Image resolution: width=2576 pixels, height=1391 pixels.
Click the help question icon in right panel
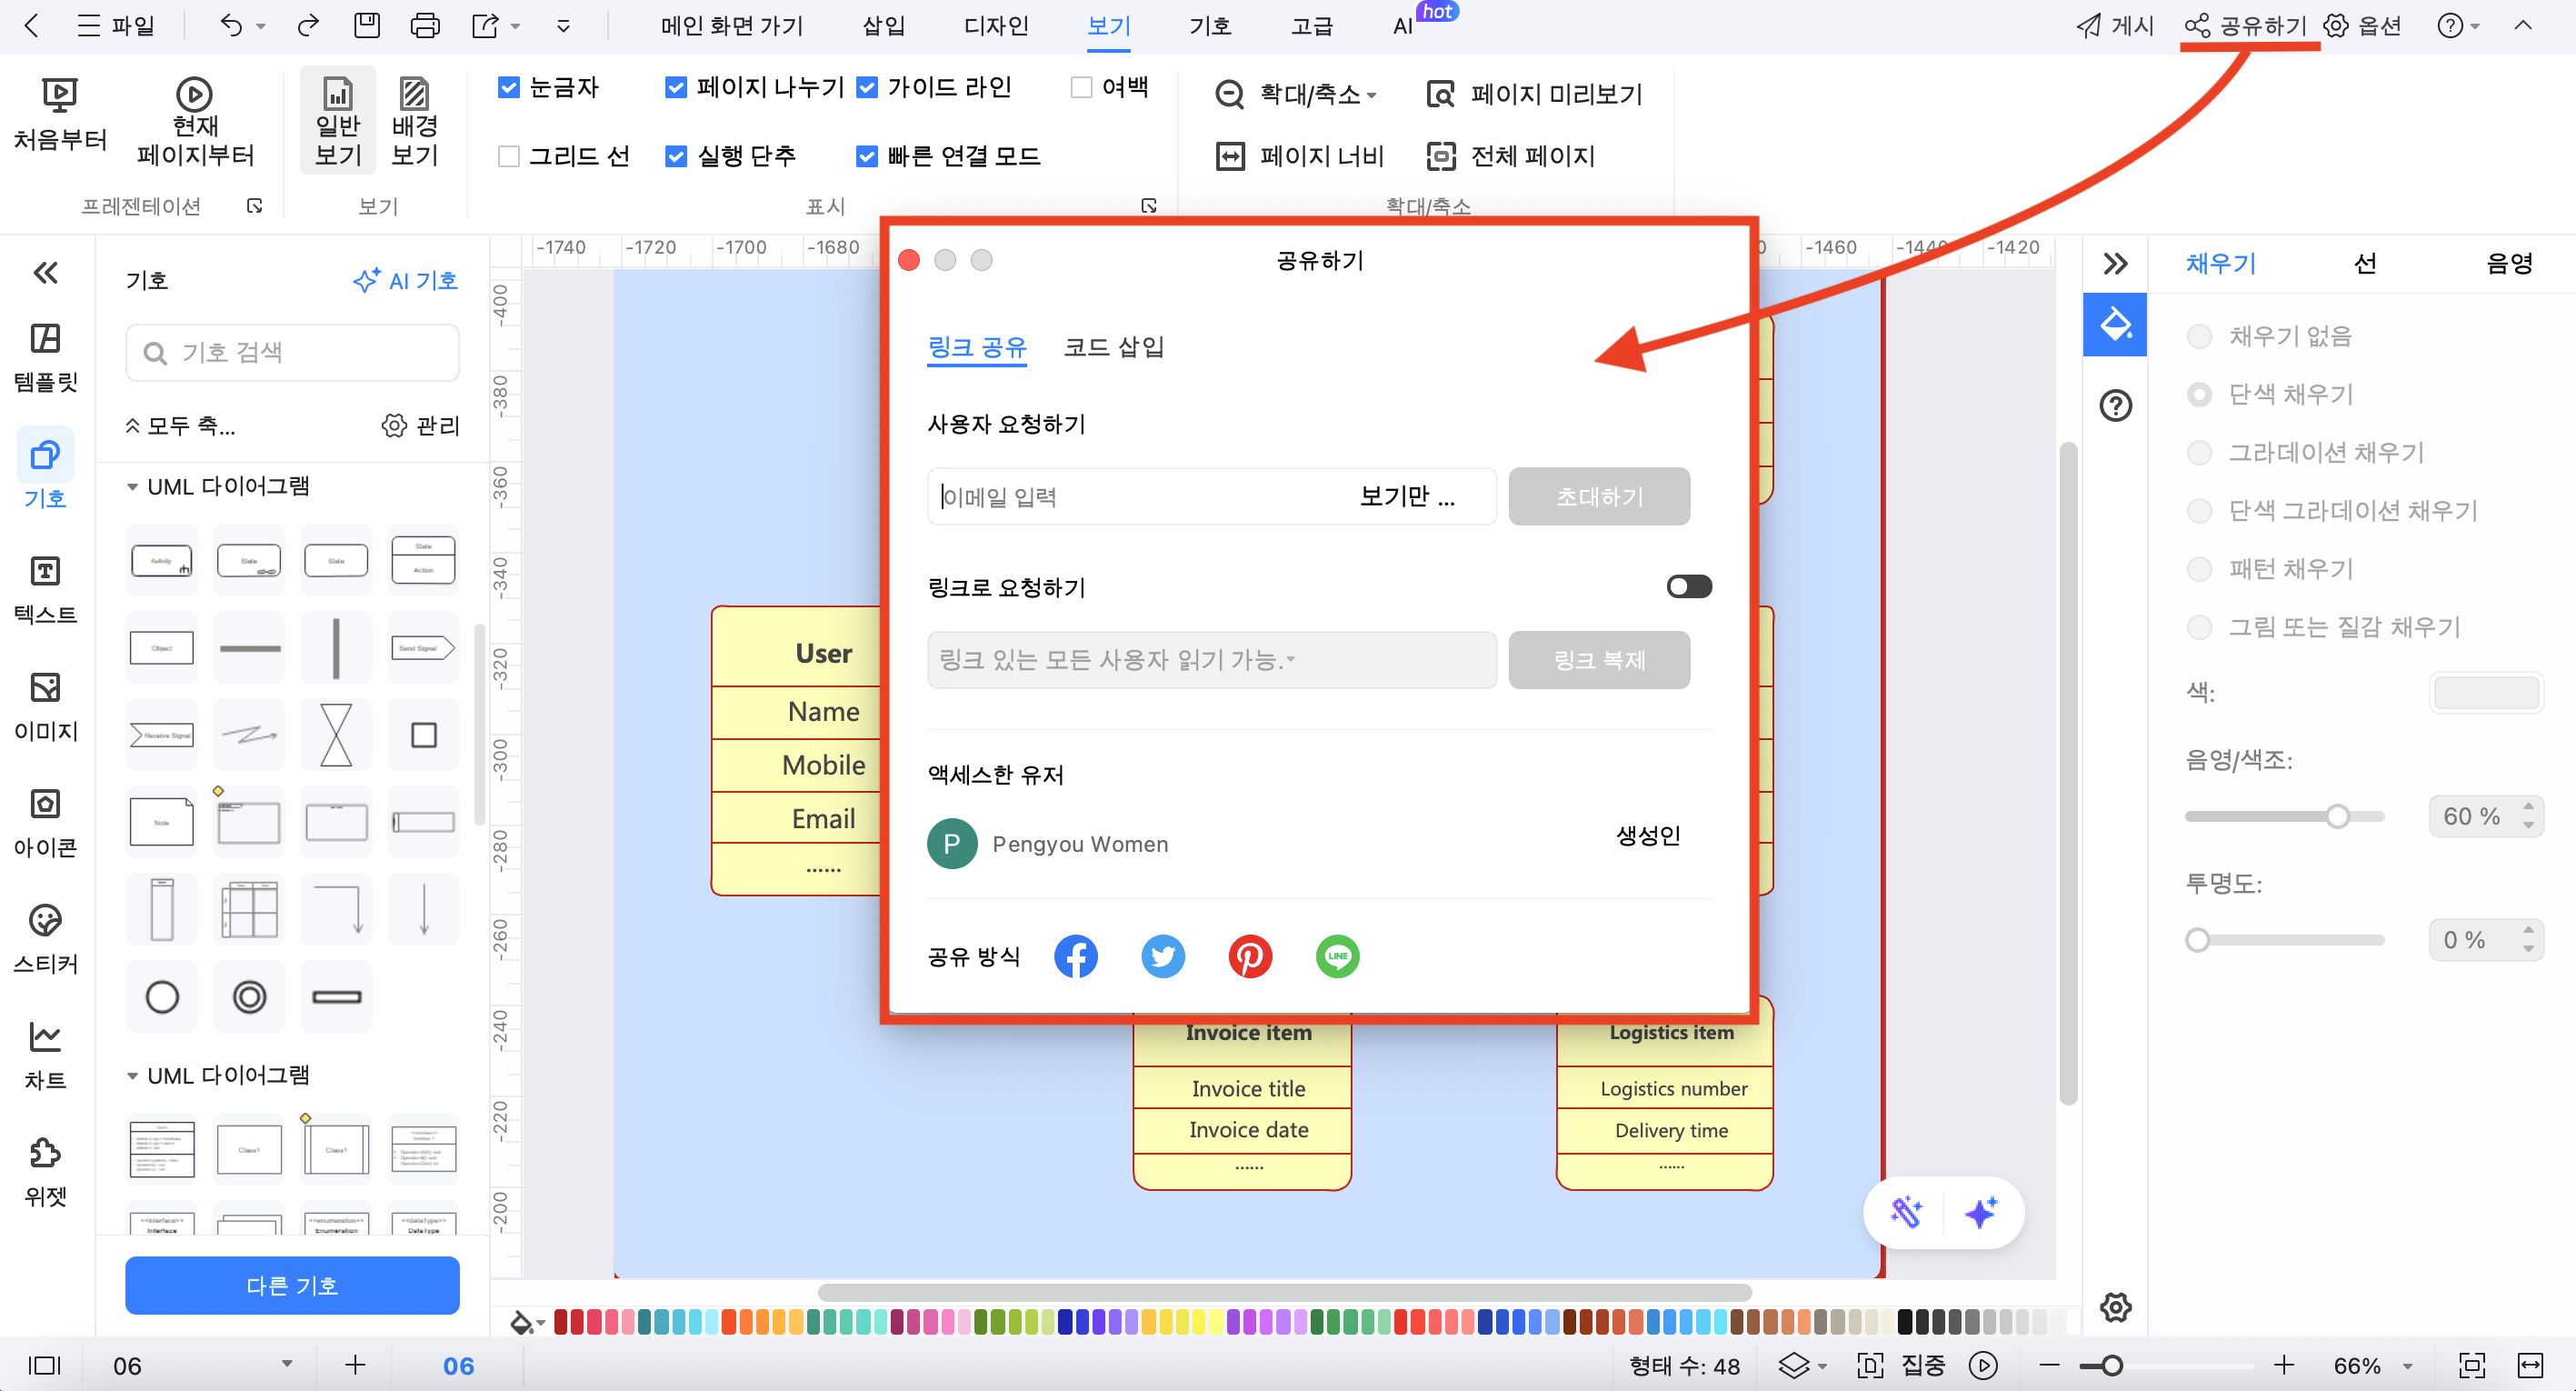pyautogui.click(x=2115, y=405)
